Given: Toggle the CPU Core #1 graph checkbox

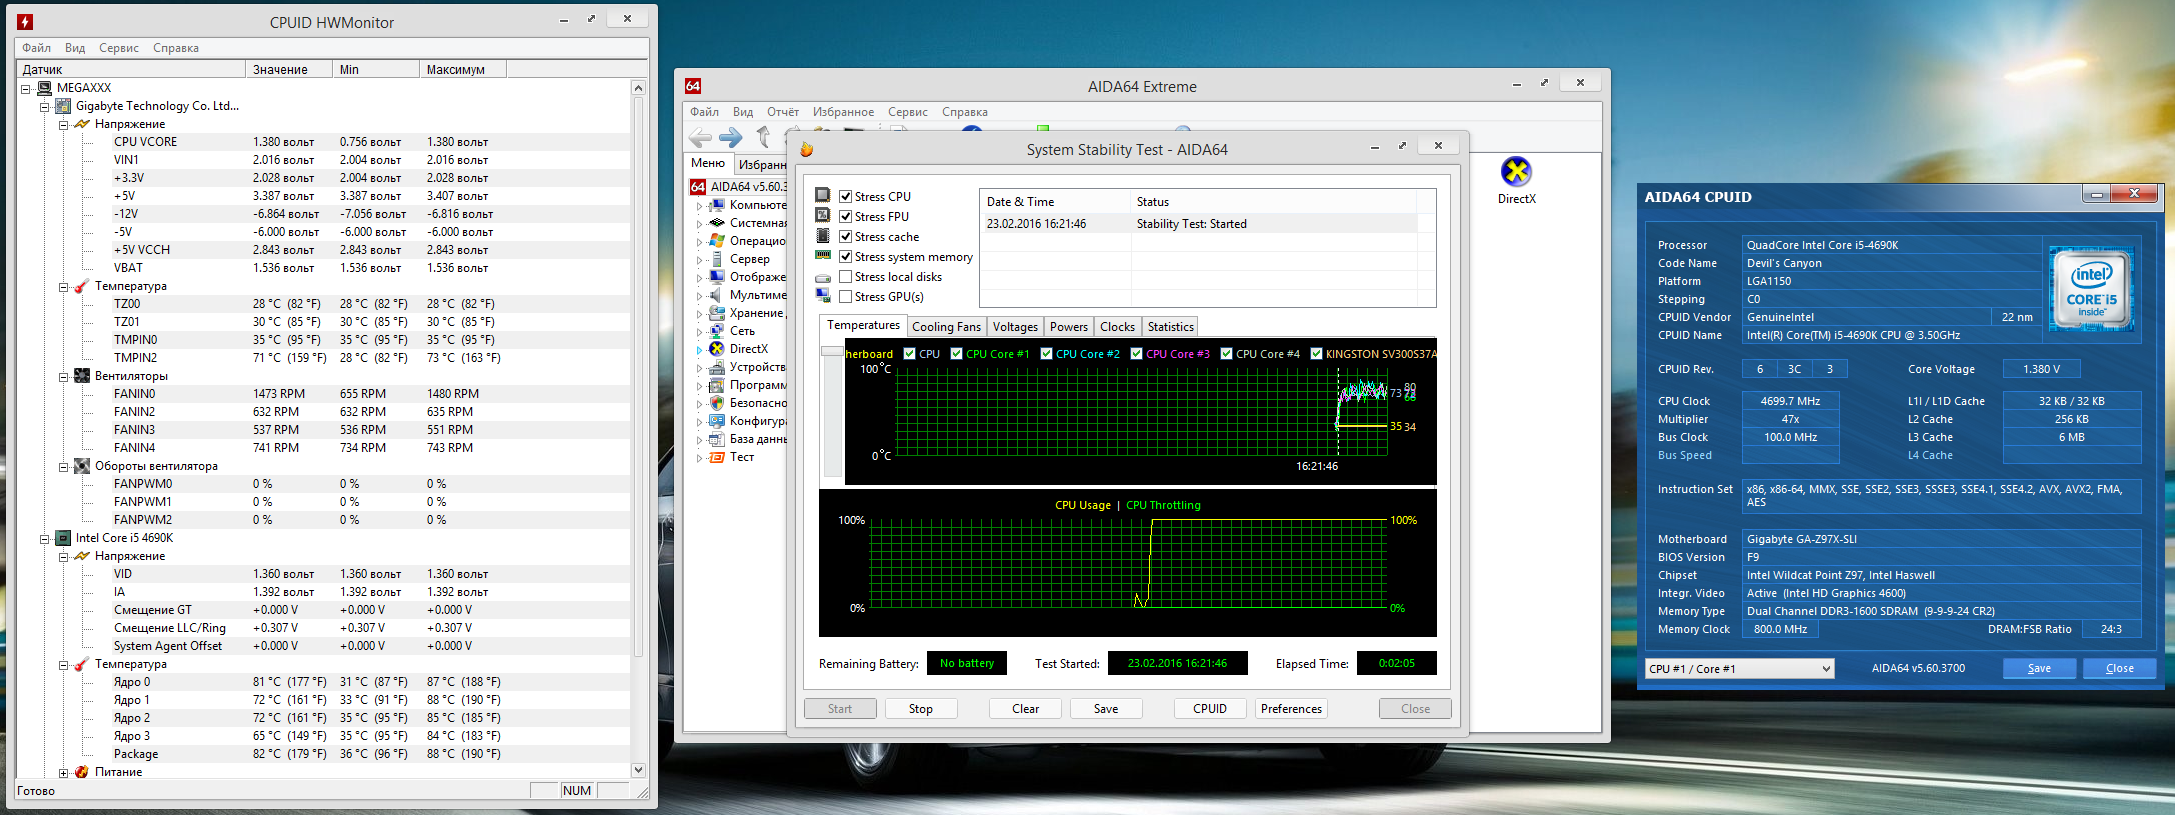Looking at the screenshot, I should [x=957, y=353].
